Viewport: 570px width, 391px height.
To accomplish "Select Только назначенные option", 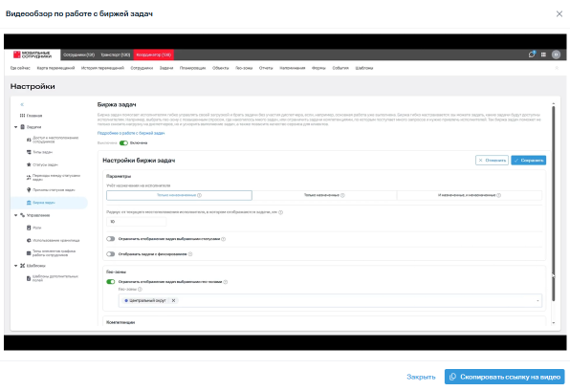I will [x=324, y=195].
